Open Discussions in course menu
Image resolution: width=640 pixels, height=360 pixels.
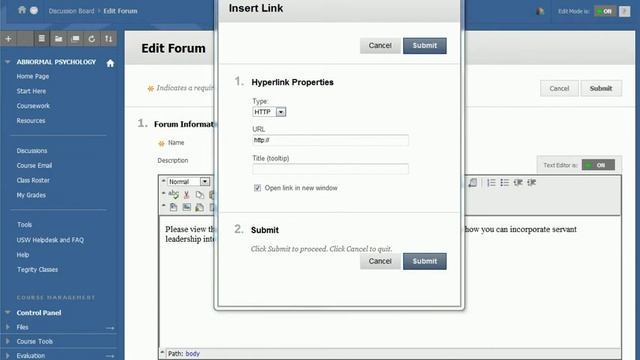[x=32, y=151]
